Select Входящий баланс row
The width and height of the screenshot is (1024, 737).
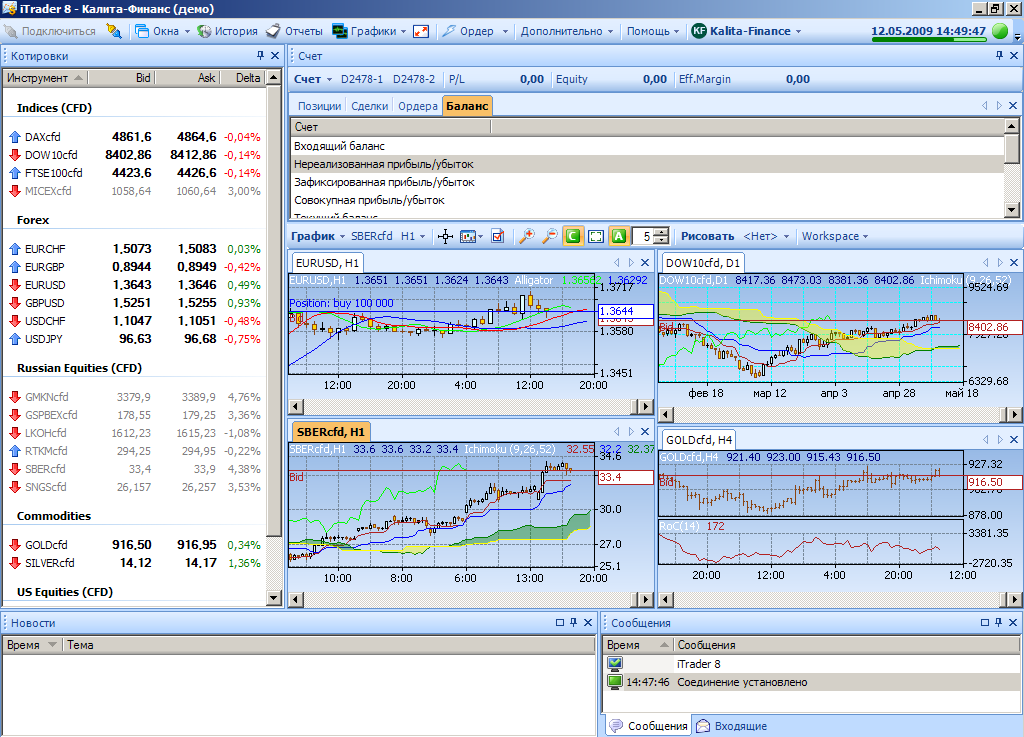[647, 146]
